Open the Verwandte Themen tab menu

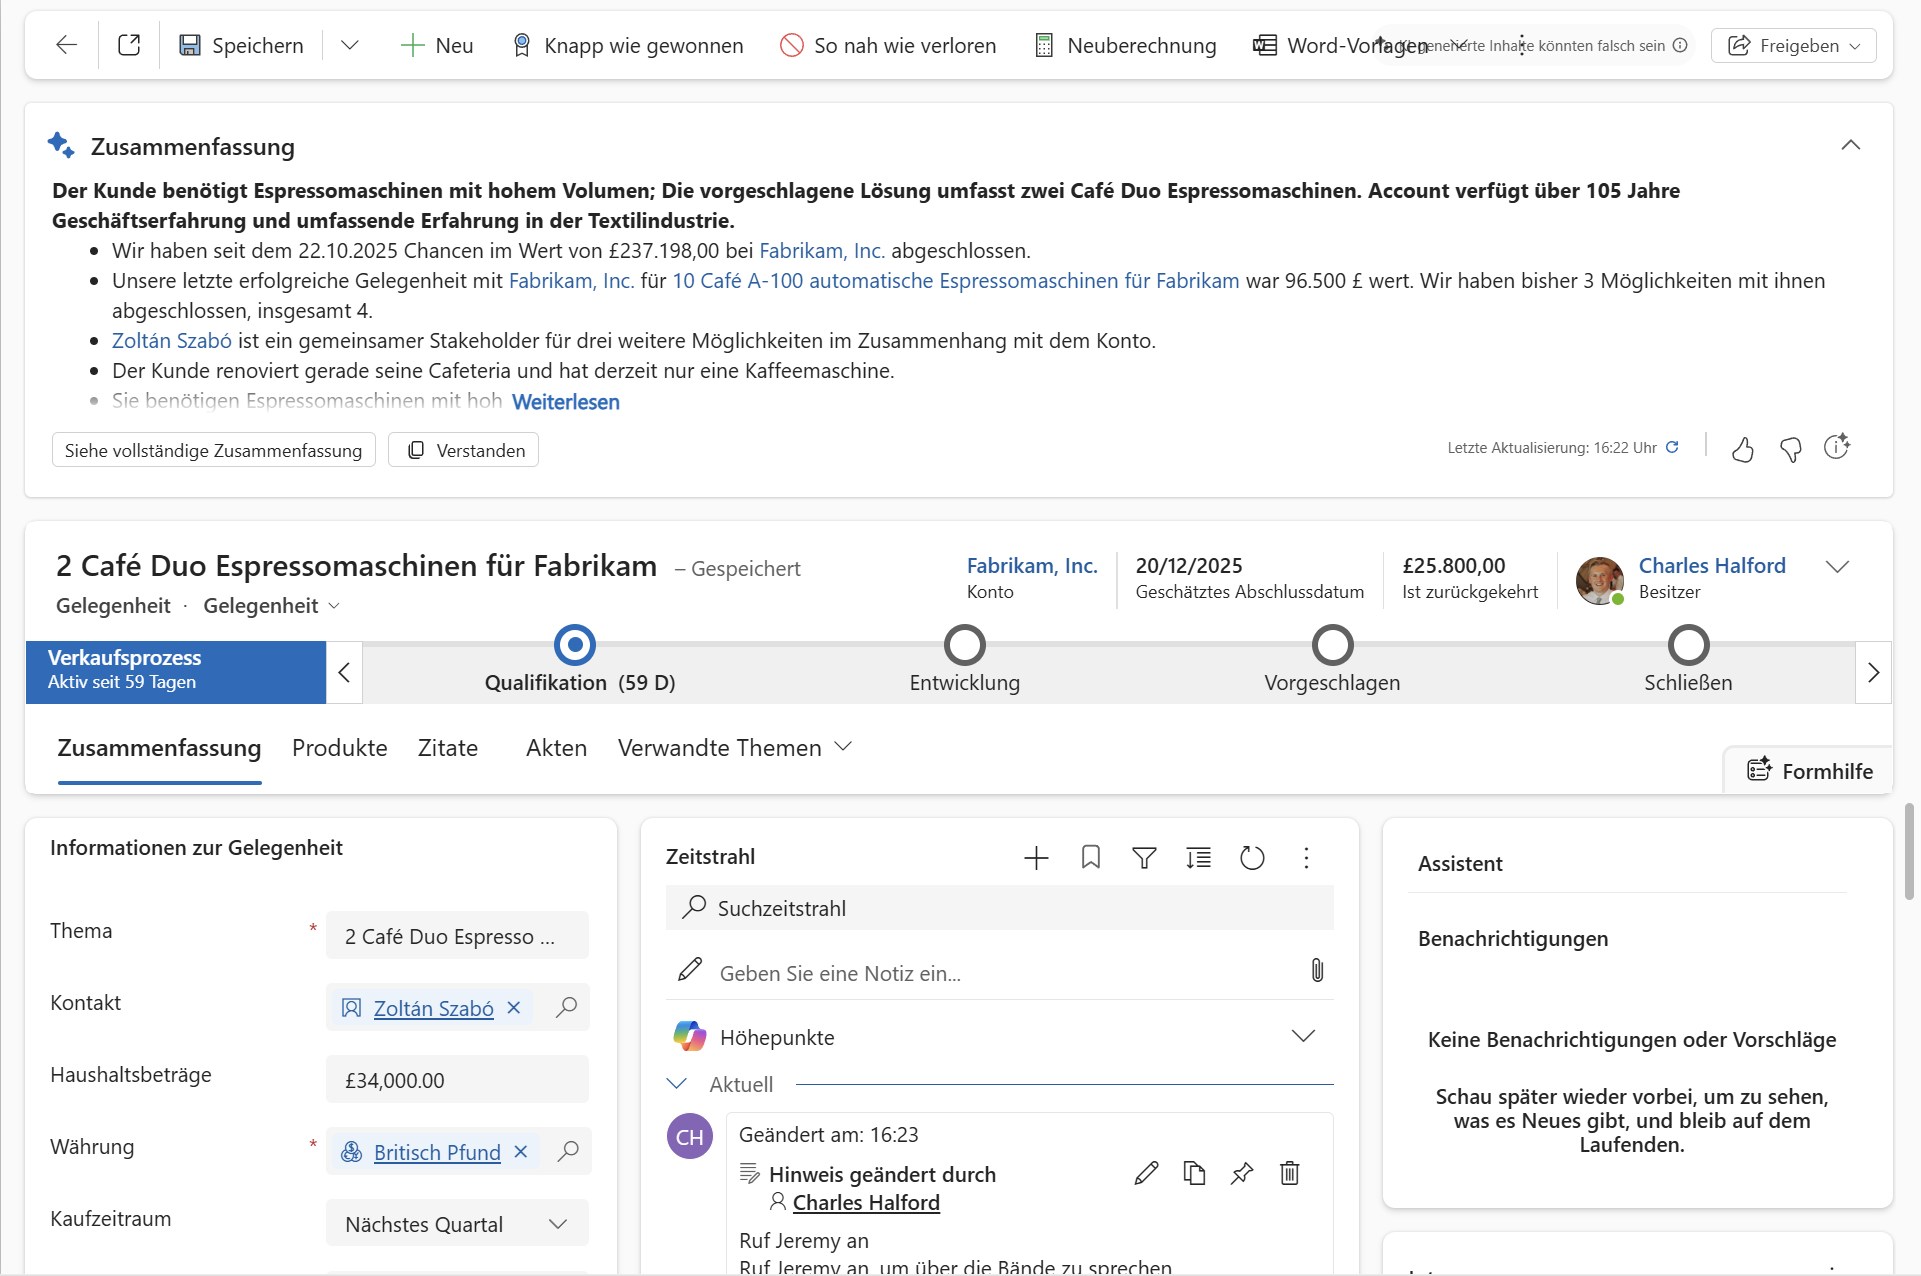[x=734, y=748]
